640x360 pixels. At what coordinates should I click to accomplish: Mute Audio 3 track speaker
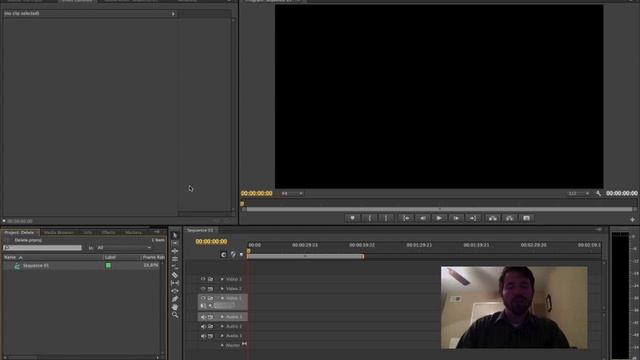(203, 336)
